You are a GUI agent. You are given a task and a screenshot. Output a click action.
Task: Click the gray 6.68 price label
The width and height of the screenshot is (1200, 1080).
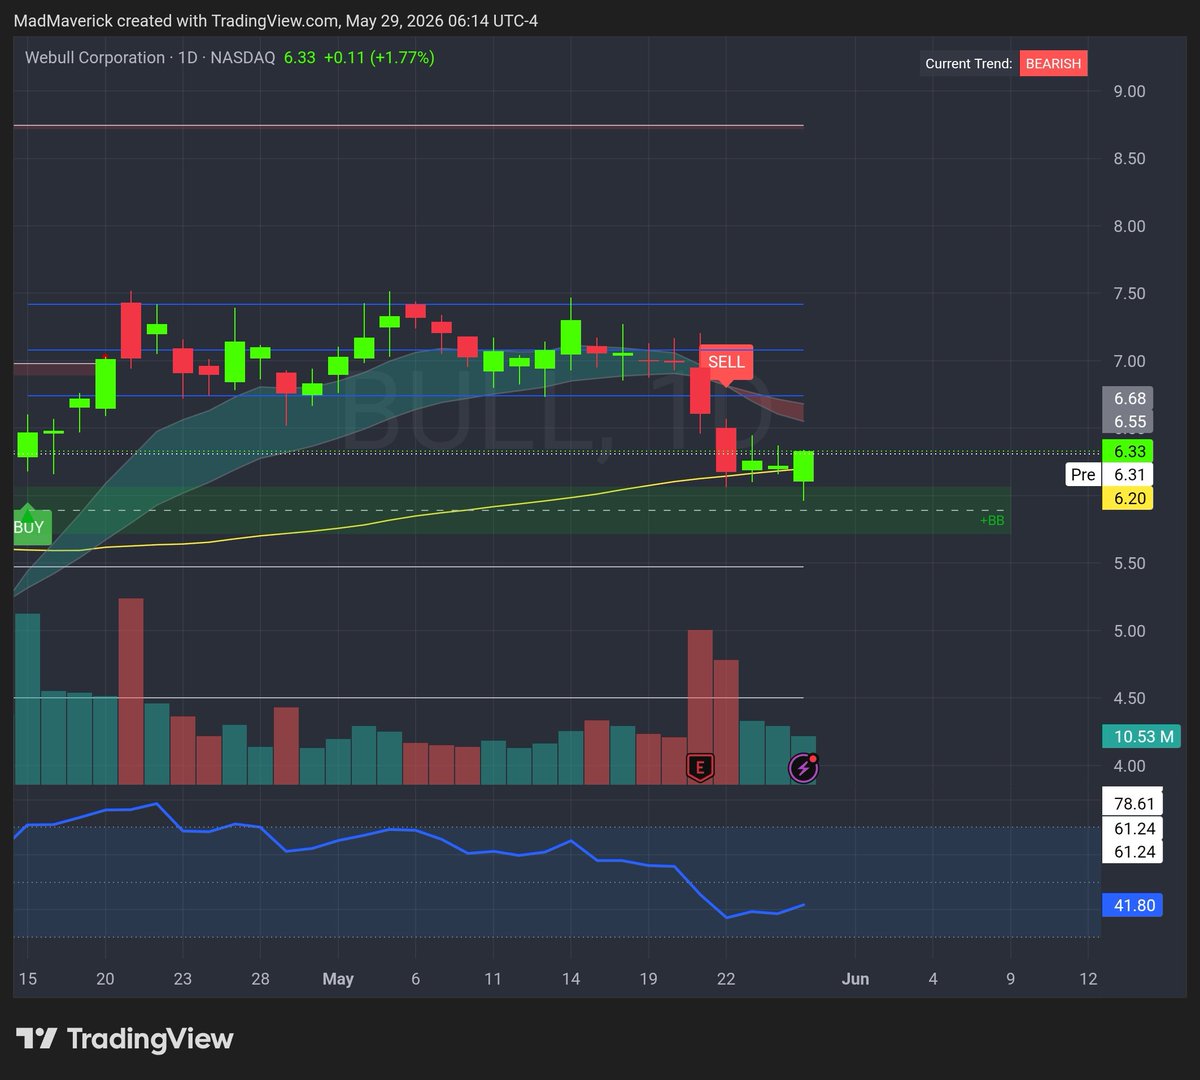tap(1126, 399)
